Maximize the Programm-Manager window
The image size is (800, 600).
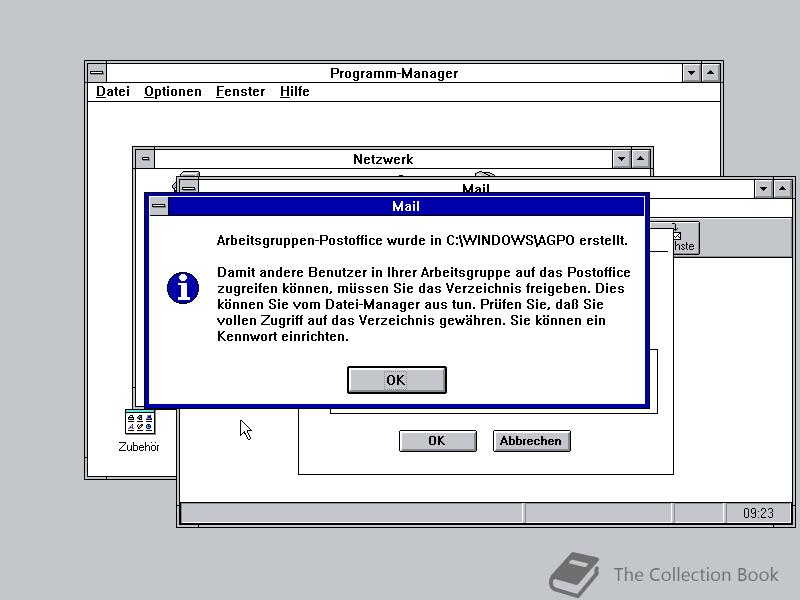[711, 73]
